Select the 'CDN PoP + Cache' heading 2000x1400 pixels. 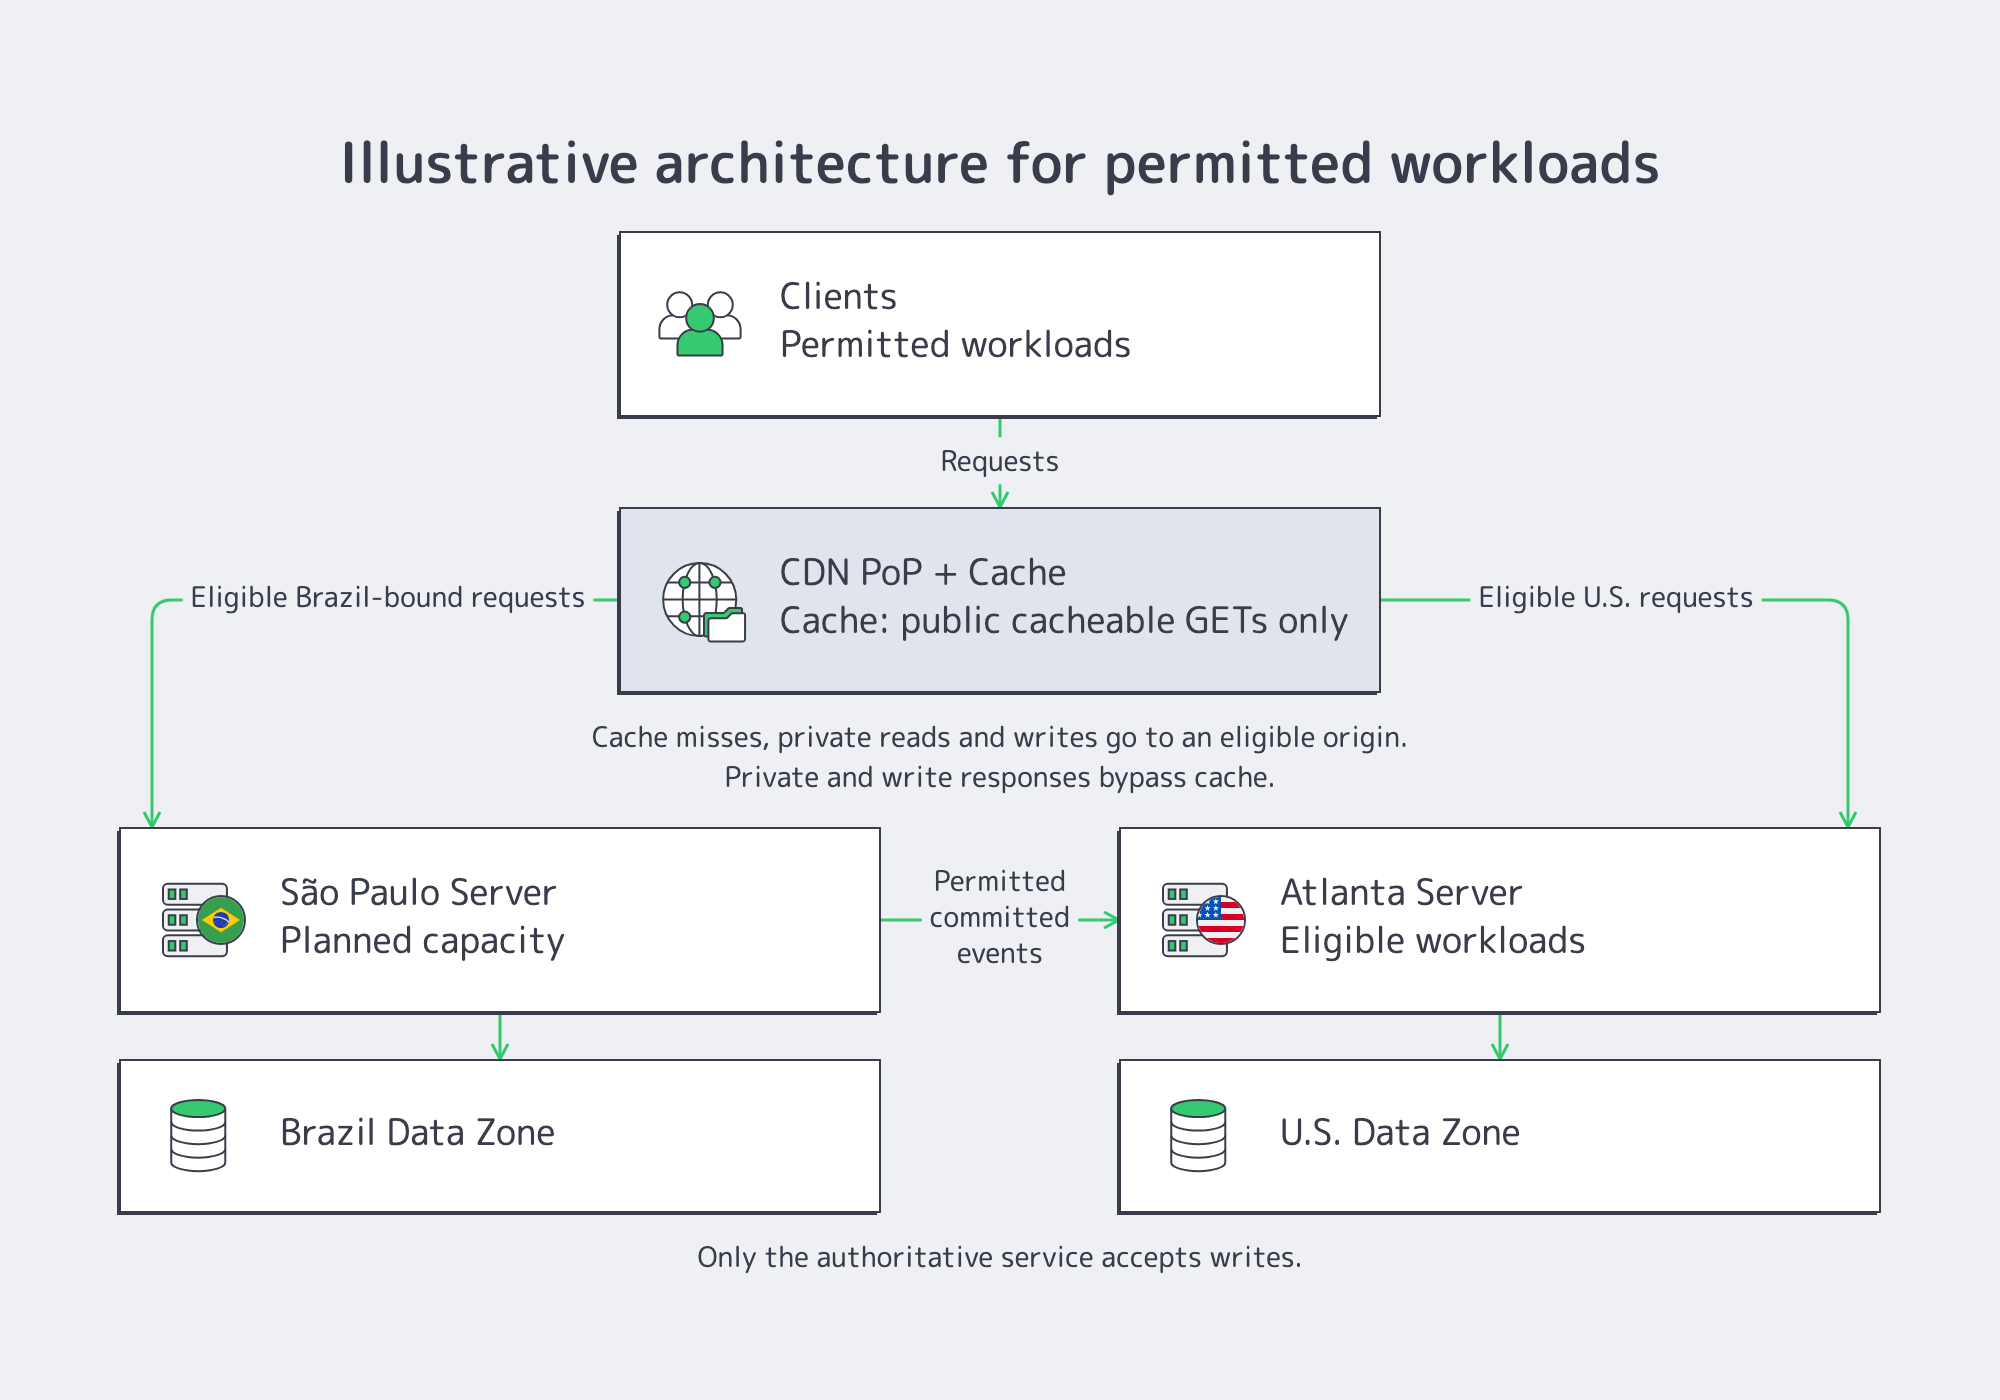(x=922, y=572)
